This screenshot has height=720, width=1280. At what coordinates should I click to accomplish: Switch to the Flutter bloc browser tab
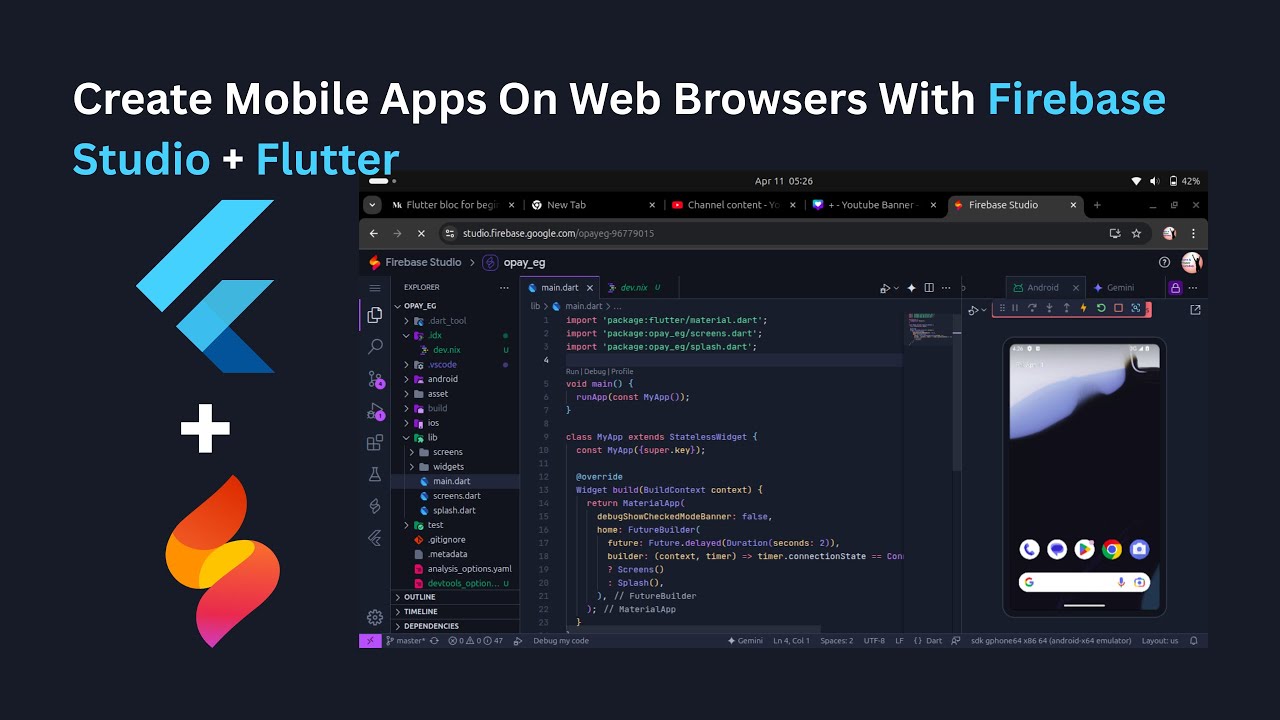click(454, 205)
